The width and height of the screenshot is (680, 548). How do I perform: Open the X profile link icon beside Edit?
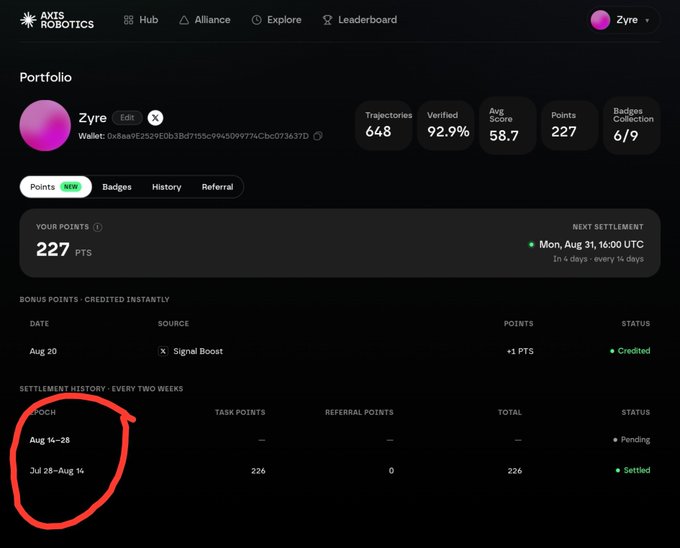[x=155, y=117]
